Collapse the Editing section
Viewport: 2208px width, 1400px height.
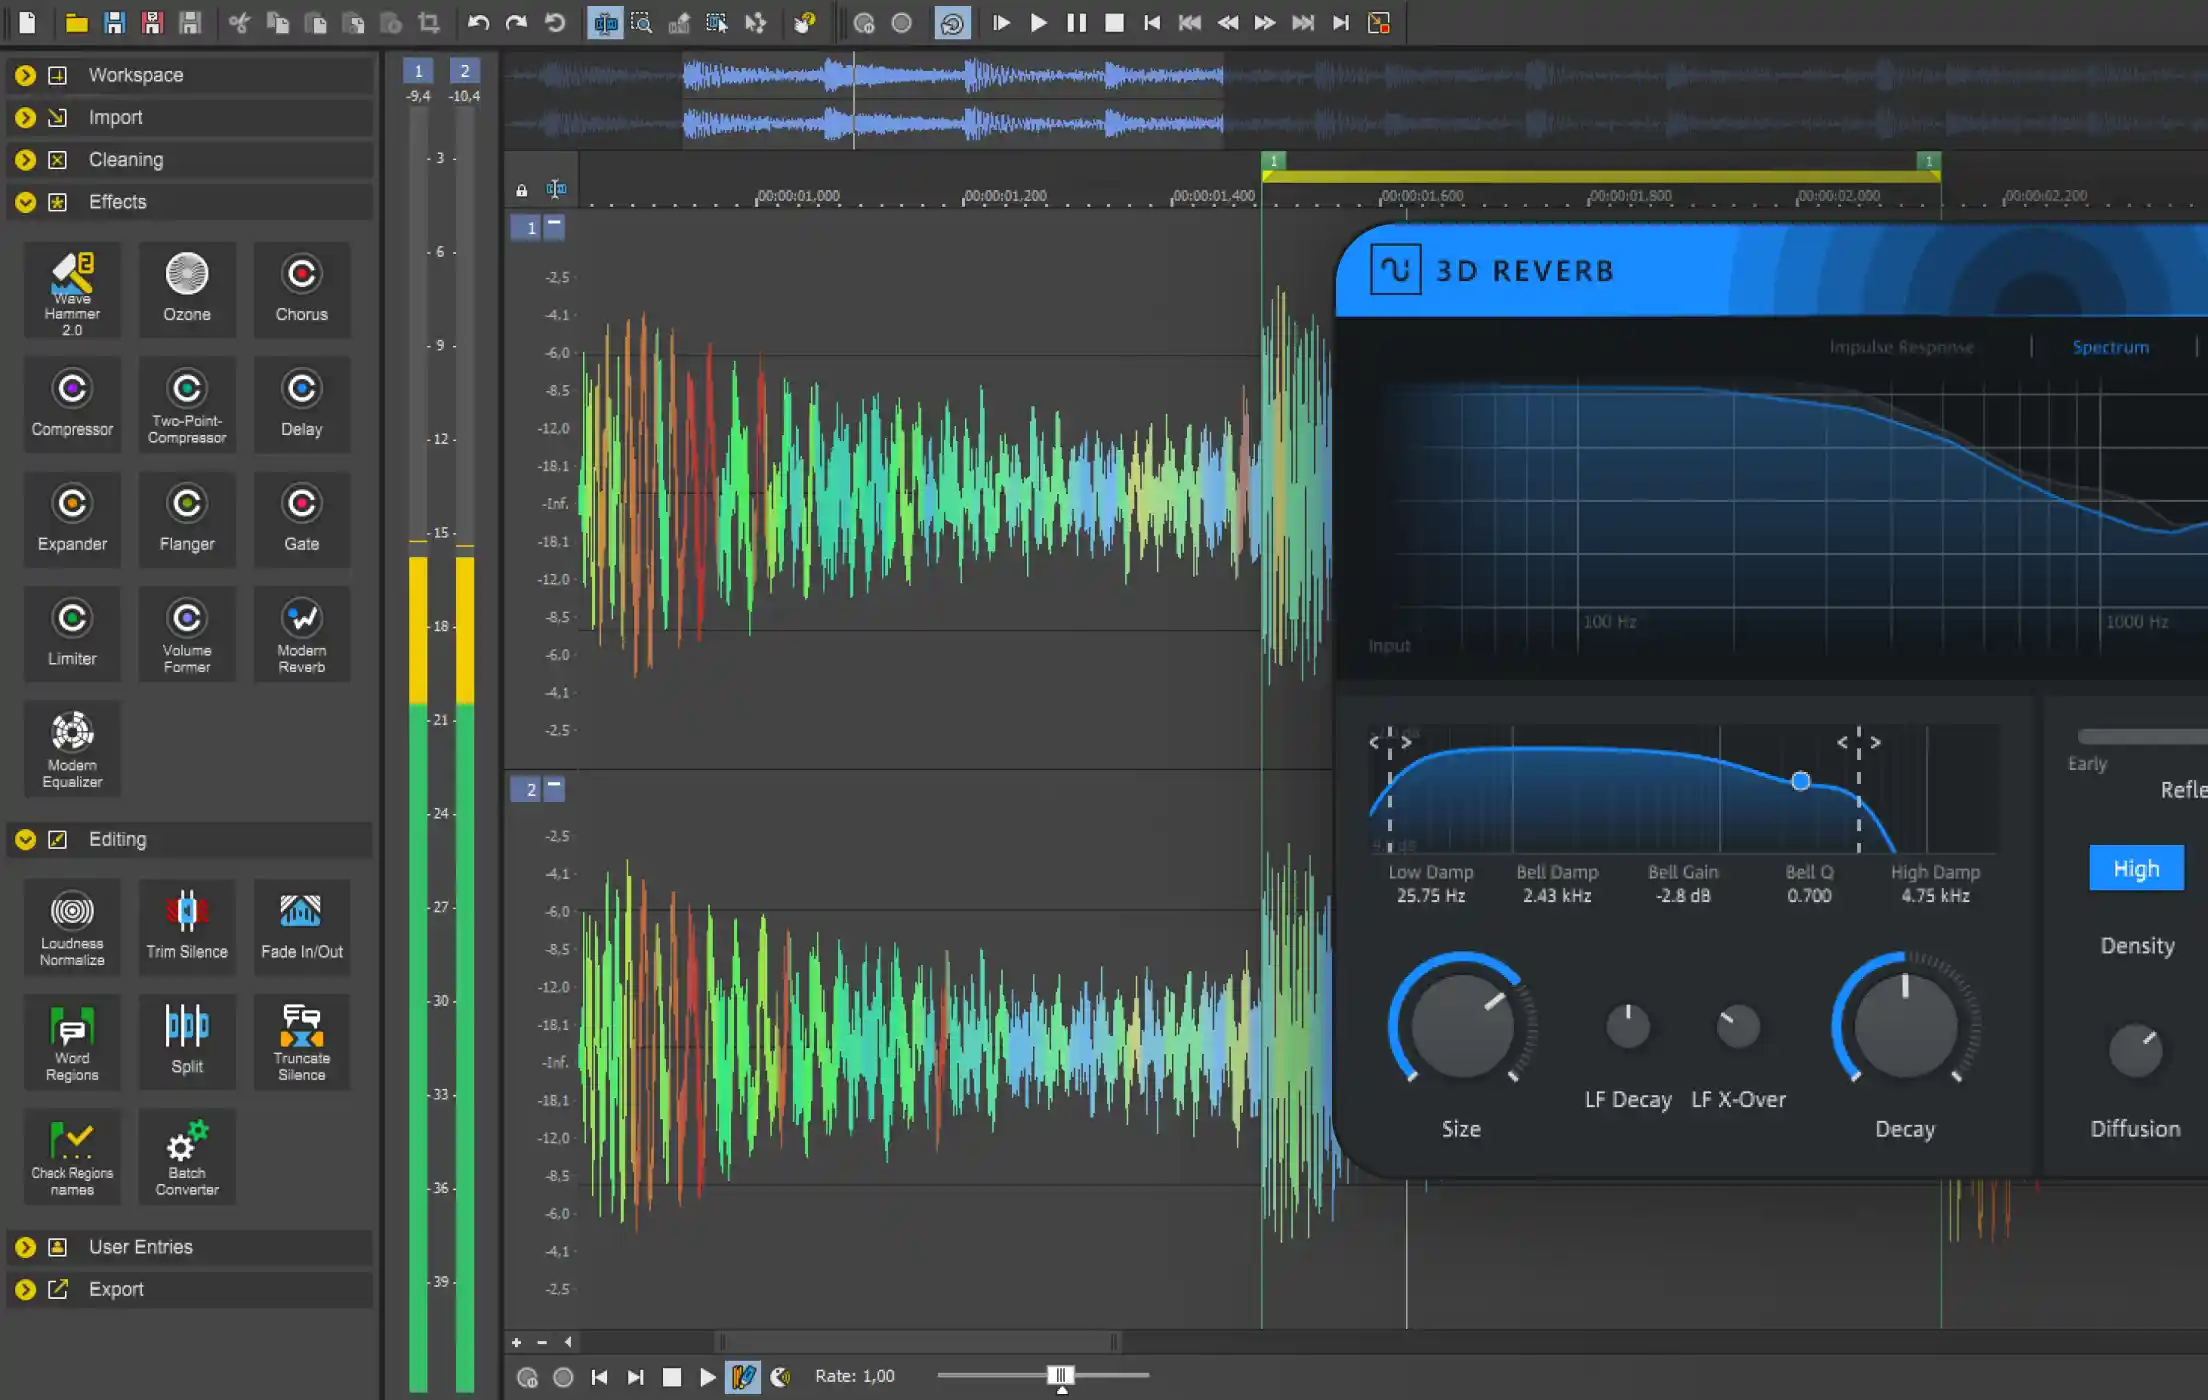click(x=26, y=840)
